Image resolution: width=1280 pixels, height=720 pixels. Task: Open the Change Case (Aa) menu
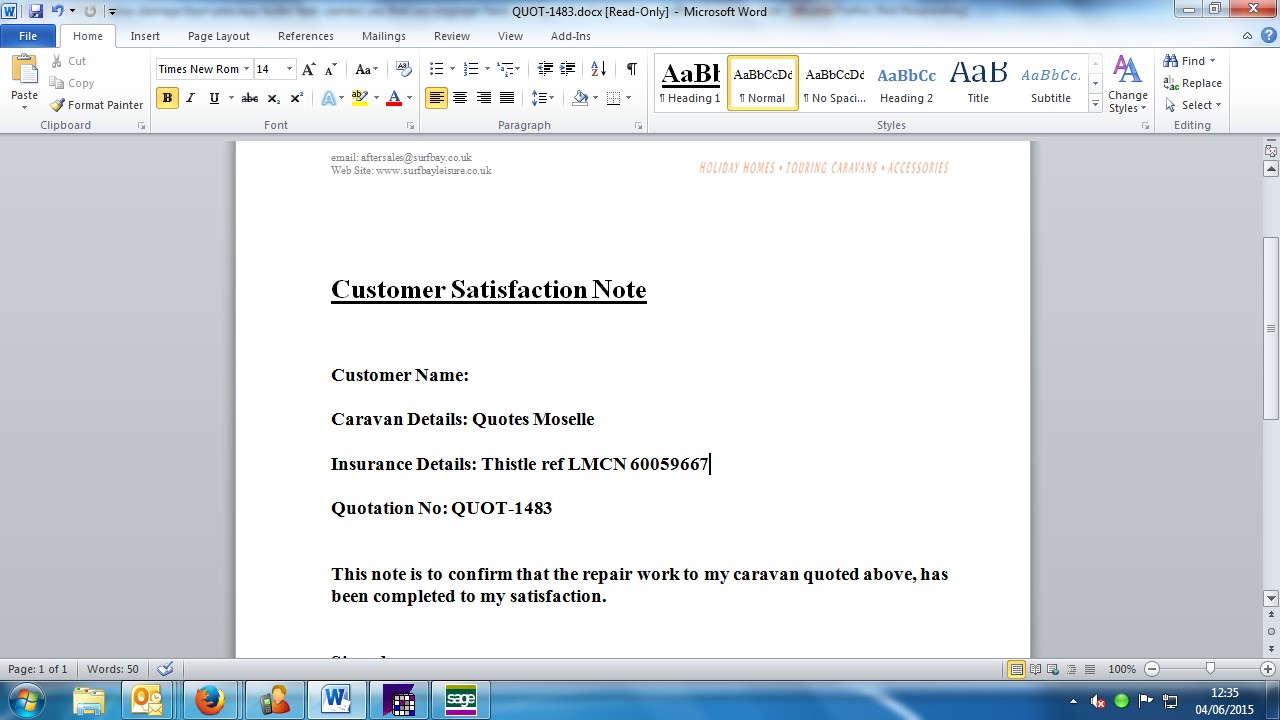(x=366, y=69)
